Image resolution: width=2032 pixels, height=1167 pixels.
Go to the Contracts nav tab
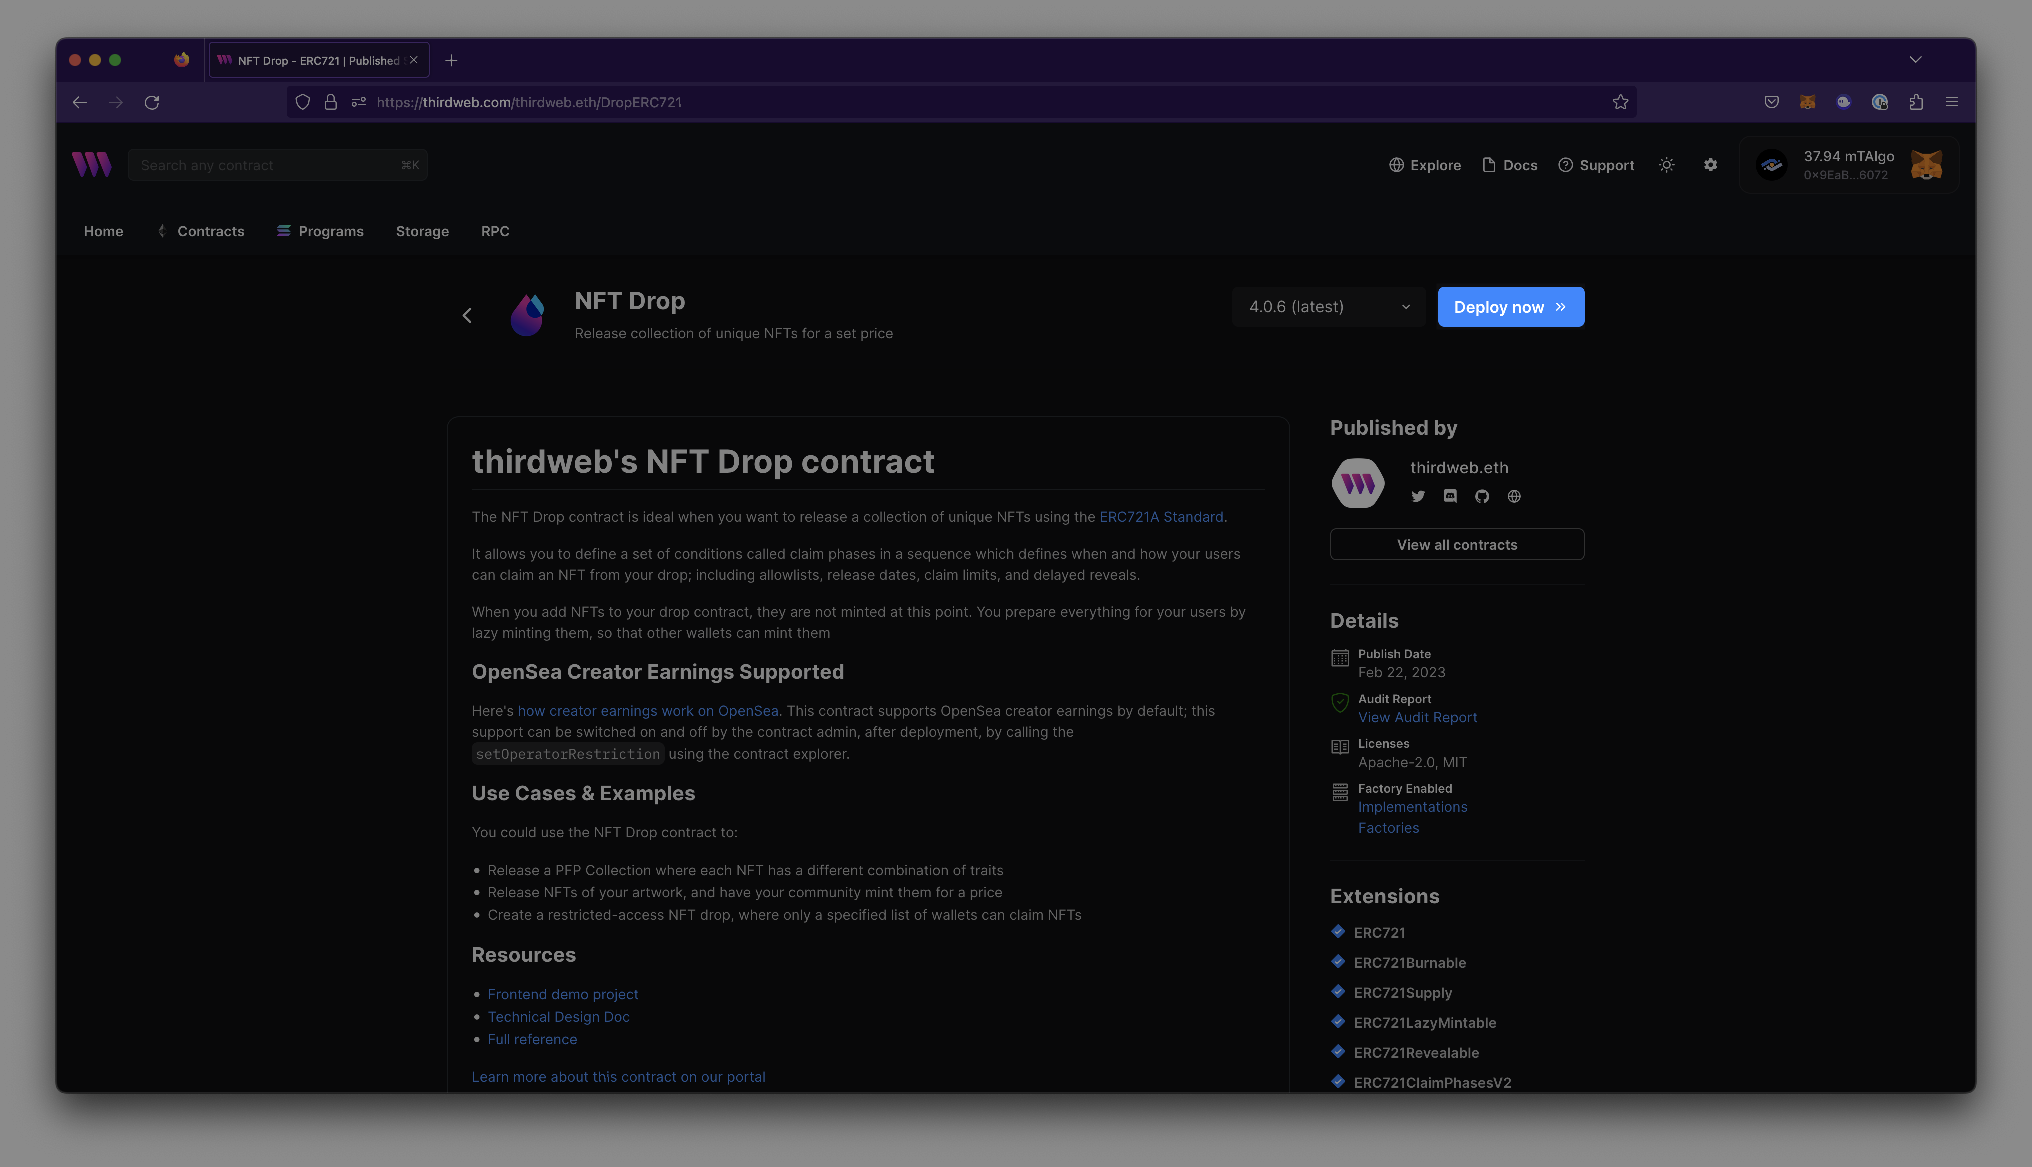coord(210,231)
